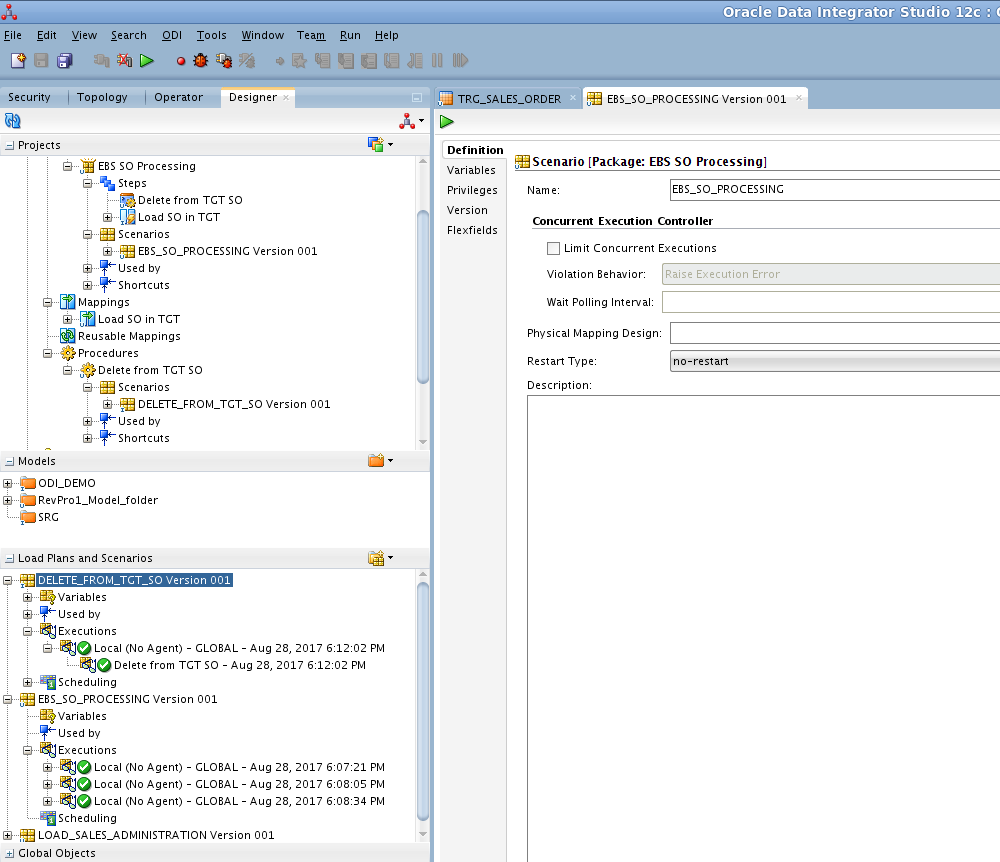
Task: Select the Flexfields section of the scenario editor
Action: 472,230
